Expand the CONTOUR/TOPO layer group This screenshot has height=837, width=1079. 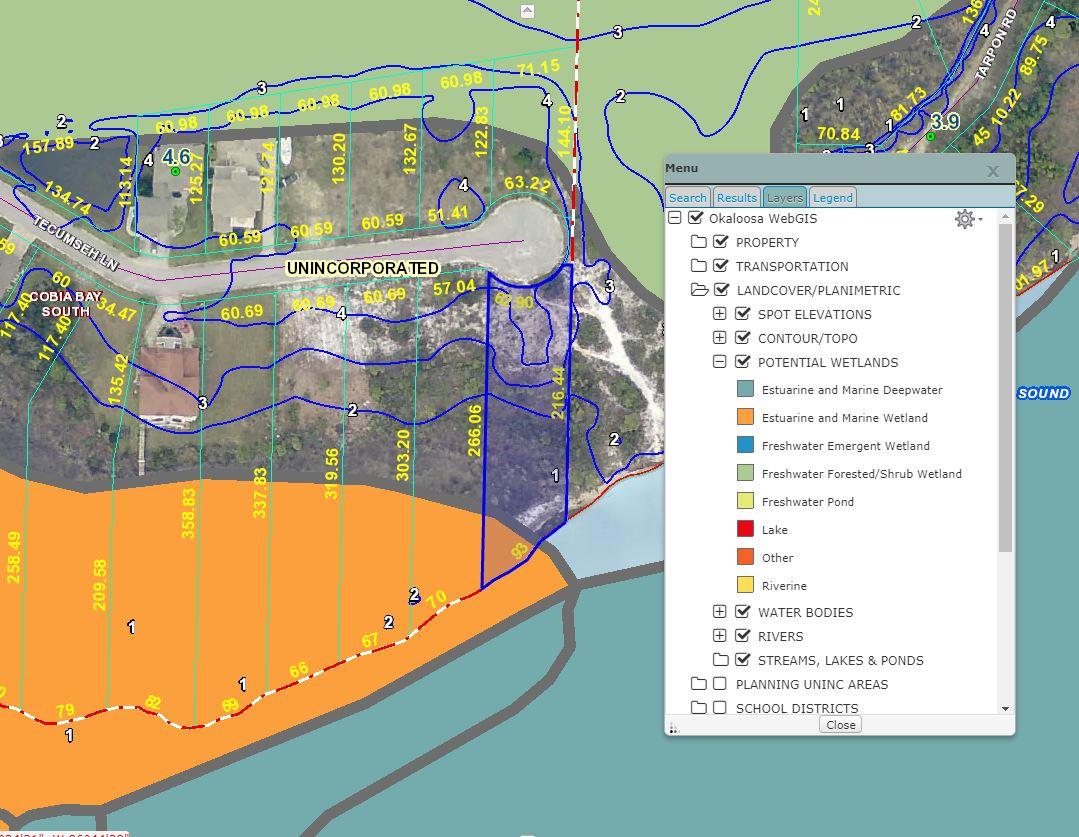click(x=719, y=338)
